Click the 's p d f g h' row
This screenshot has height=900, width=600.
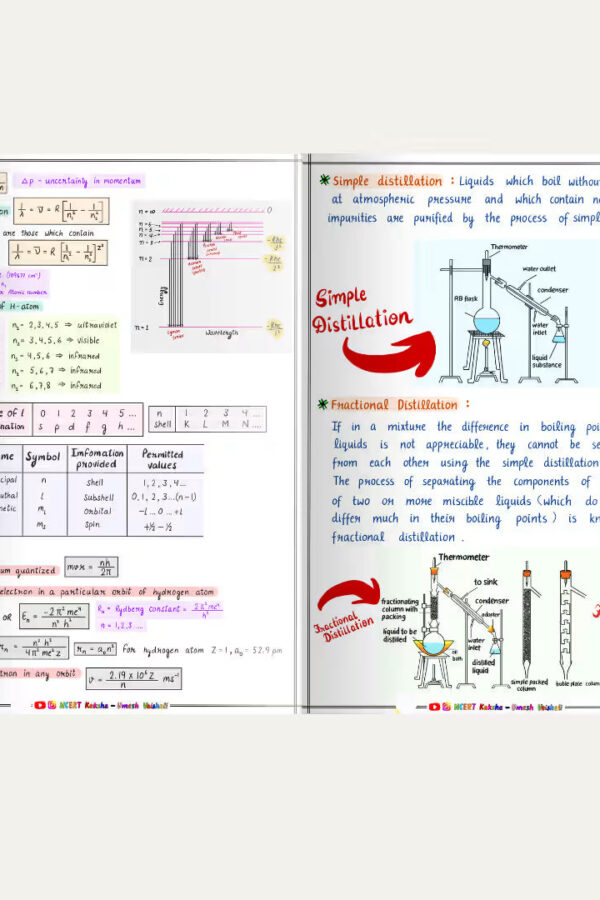(87, 428)
